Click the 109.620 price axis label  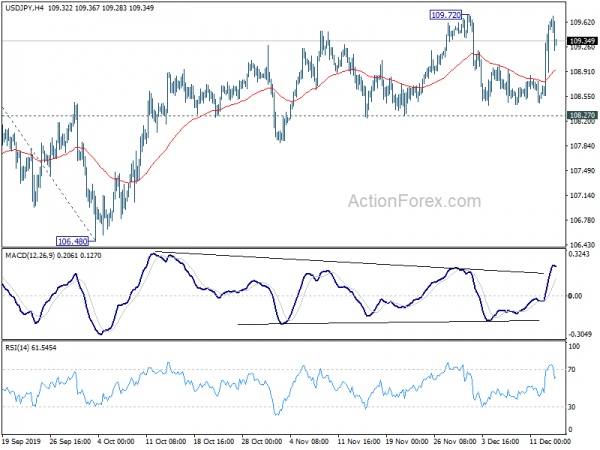[582, 22]
